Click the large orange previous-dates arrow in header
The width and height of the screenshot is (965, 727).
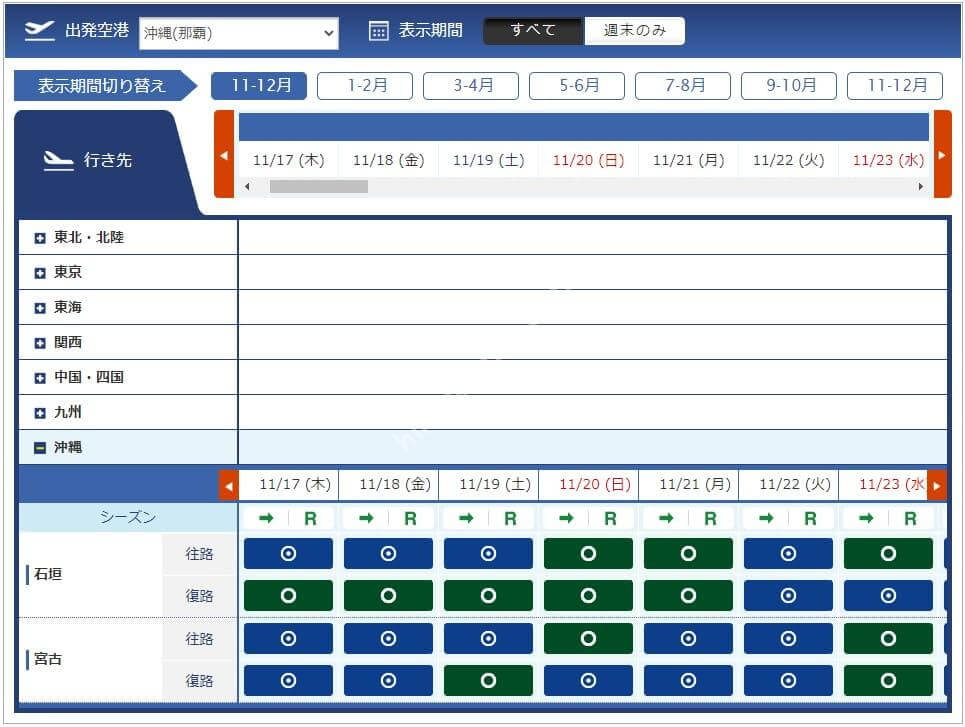point(224,155)
